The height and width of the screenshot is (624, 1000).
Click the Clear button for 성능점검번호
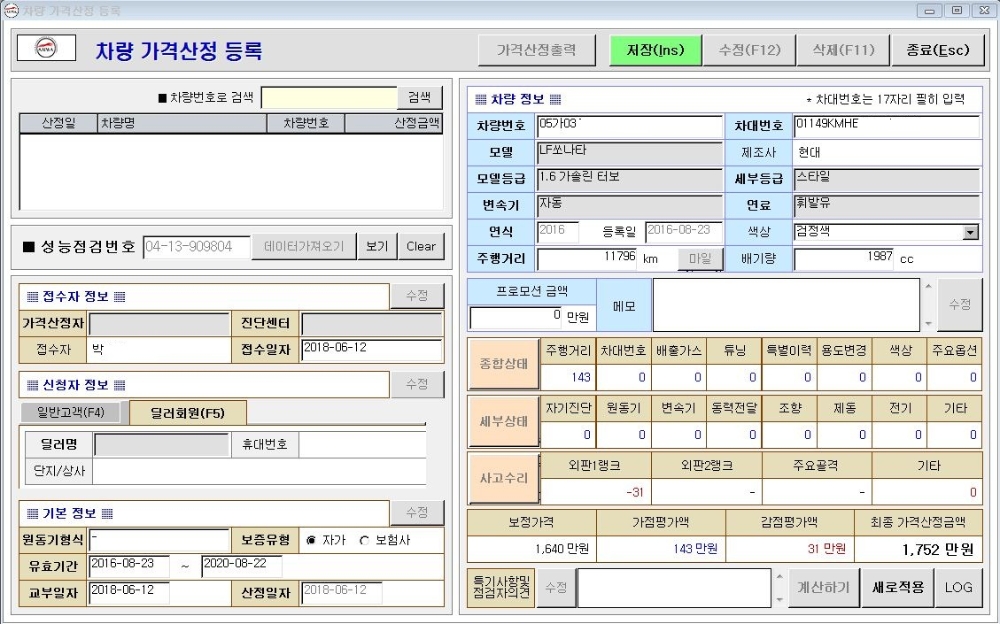tap(420, 246)
